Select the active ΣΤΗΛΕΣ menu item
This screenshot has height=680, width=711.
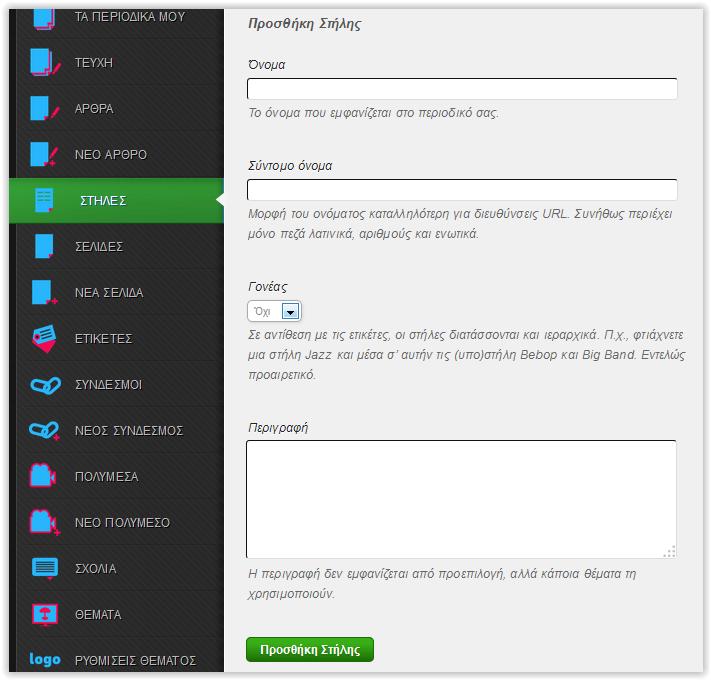tap(103, 201)
